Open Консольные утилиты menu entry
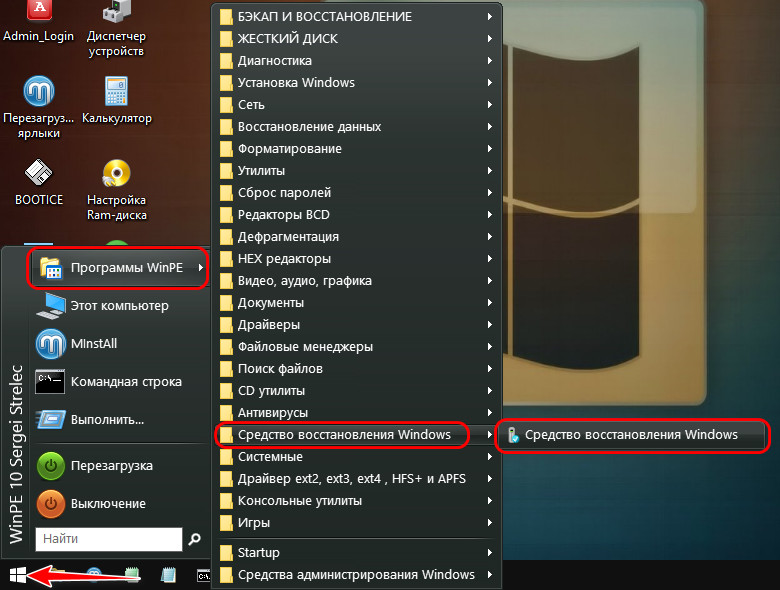The height and width of the screenshot is (590, 780). click(x=356, y=500)
